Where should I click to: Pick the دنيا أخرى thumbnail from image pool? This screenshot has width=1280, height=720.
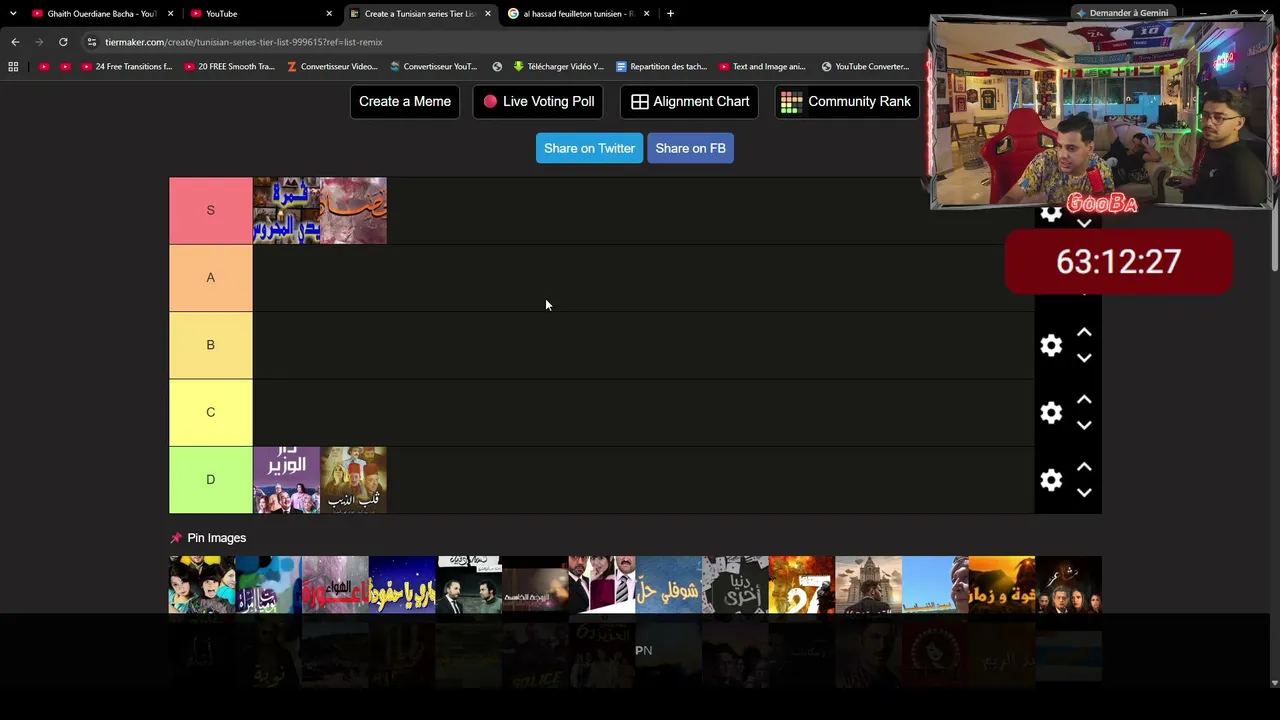point(735,585)
